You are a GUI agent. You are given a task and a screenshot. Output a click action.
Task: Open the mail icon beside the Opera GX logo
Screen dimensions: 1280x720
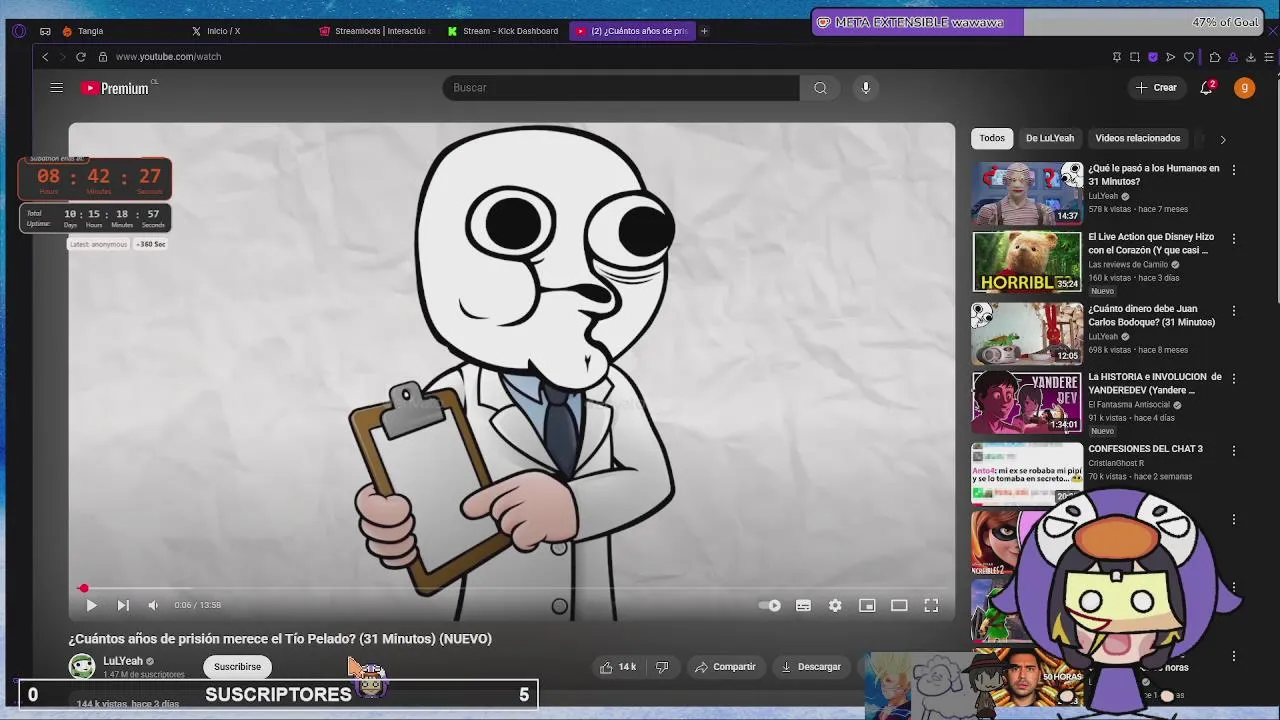[x=45, y=31]
